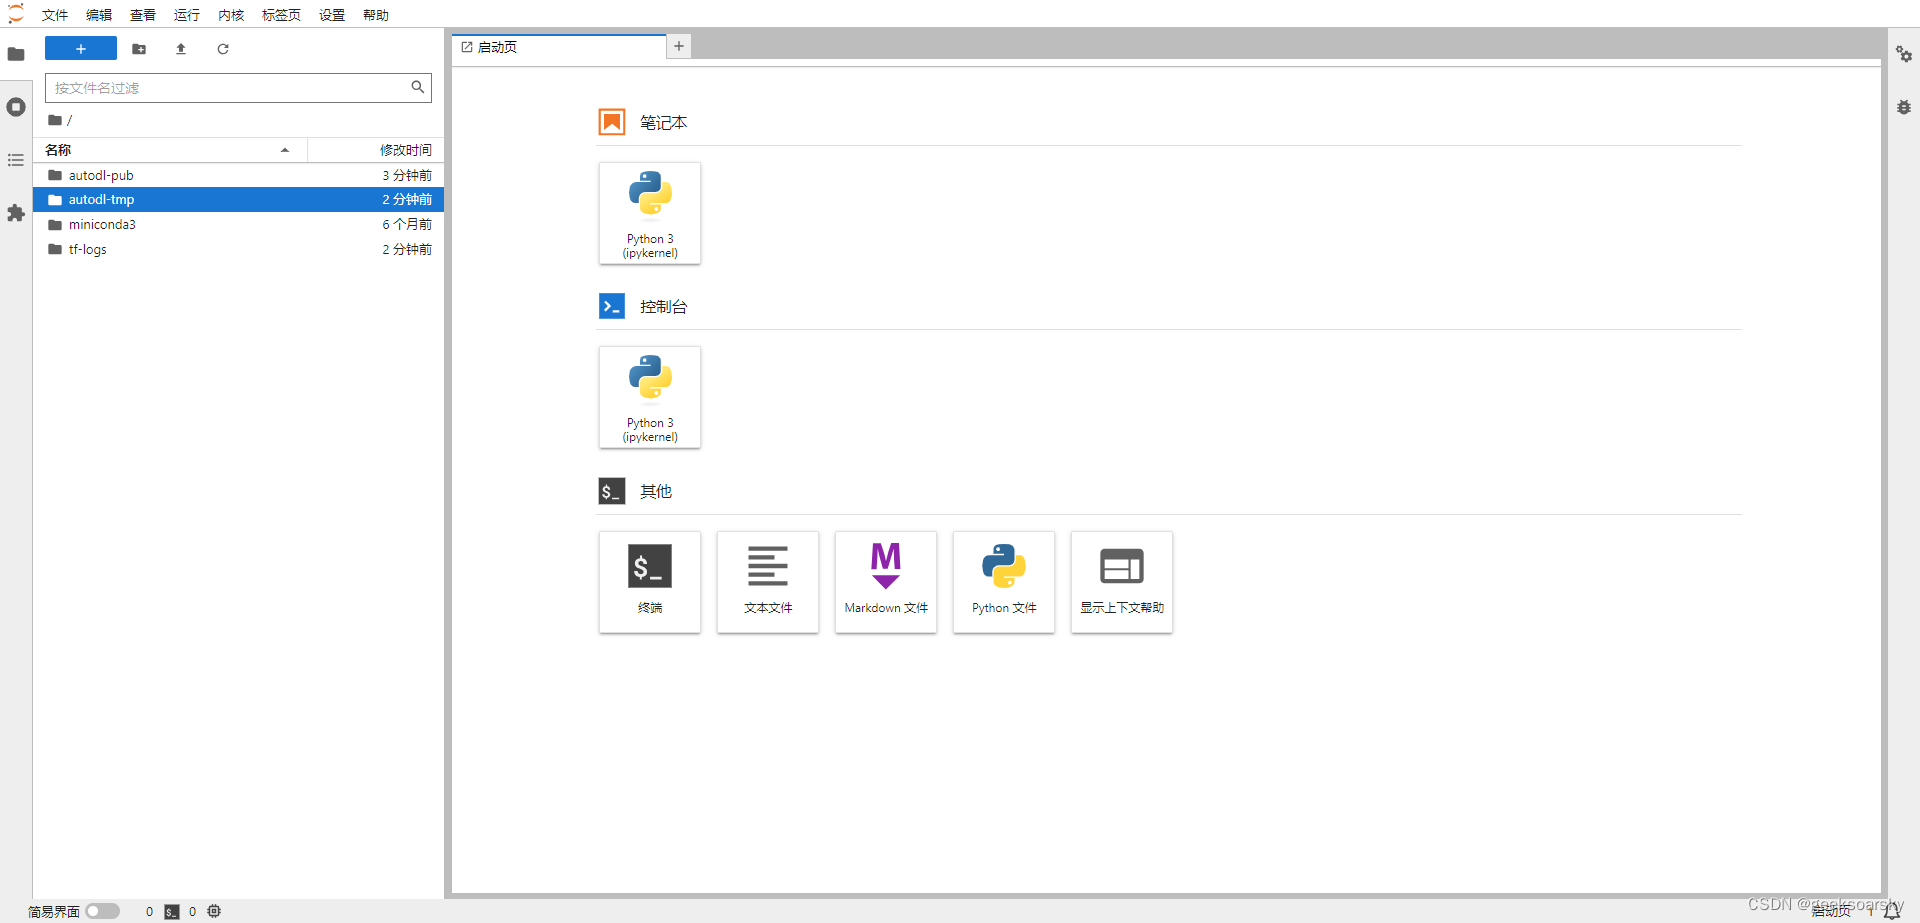Click the search magnifier icon in filter box
This screenshot has width=1920, height=923.
418,87
